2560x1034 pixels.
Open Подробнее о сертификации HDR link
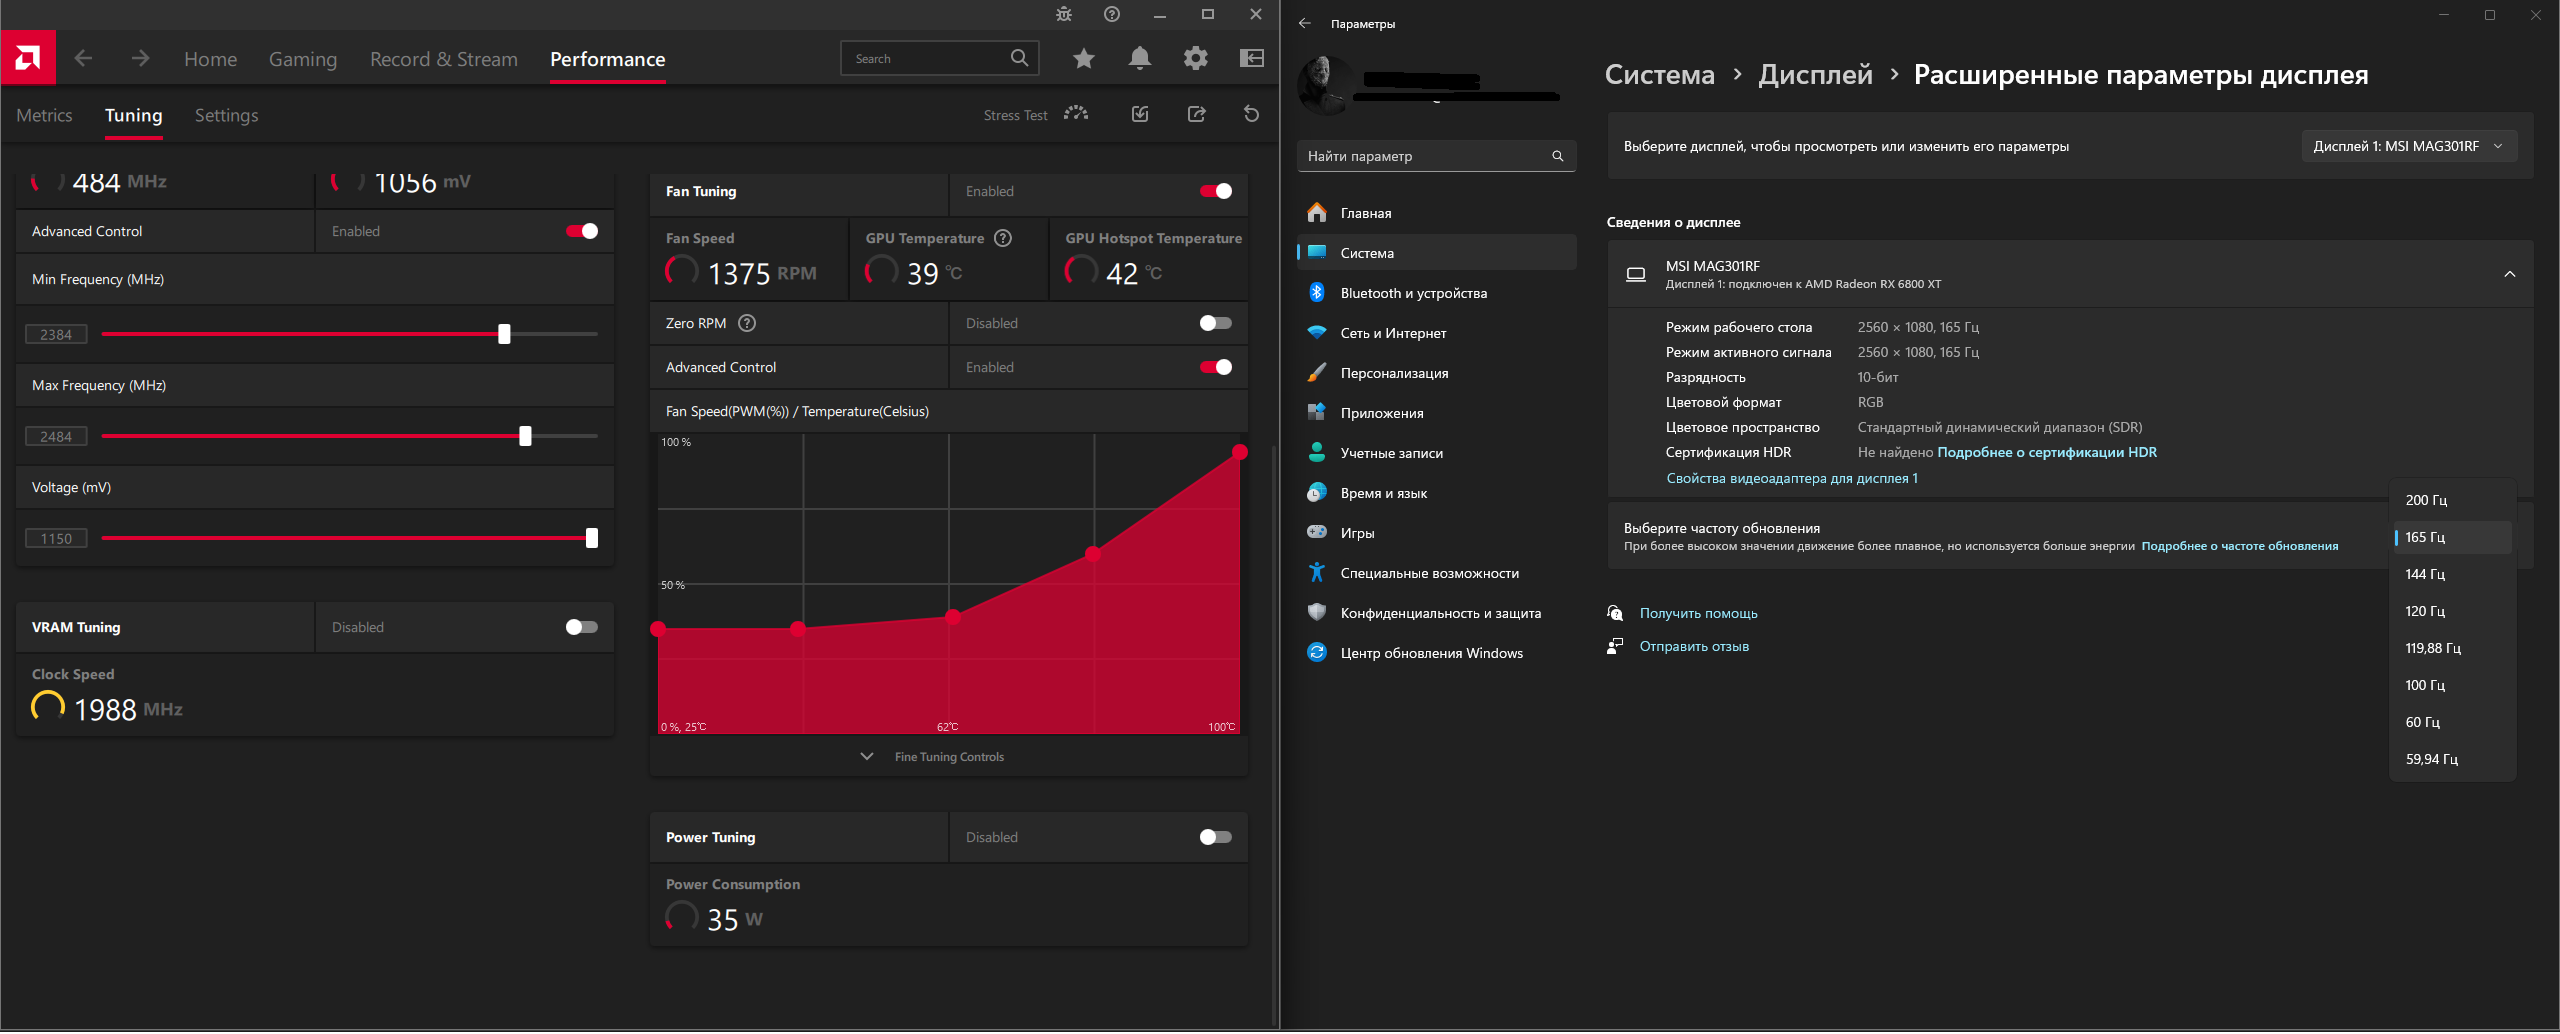coord(2047,452)
